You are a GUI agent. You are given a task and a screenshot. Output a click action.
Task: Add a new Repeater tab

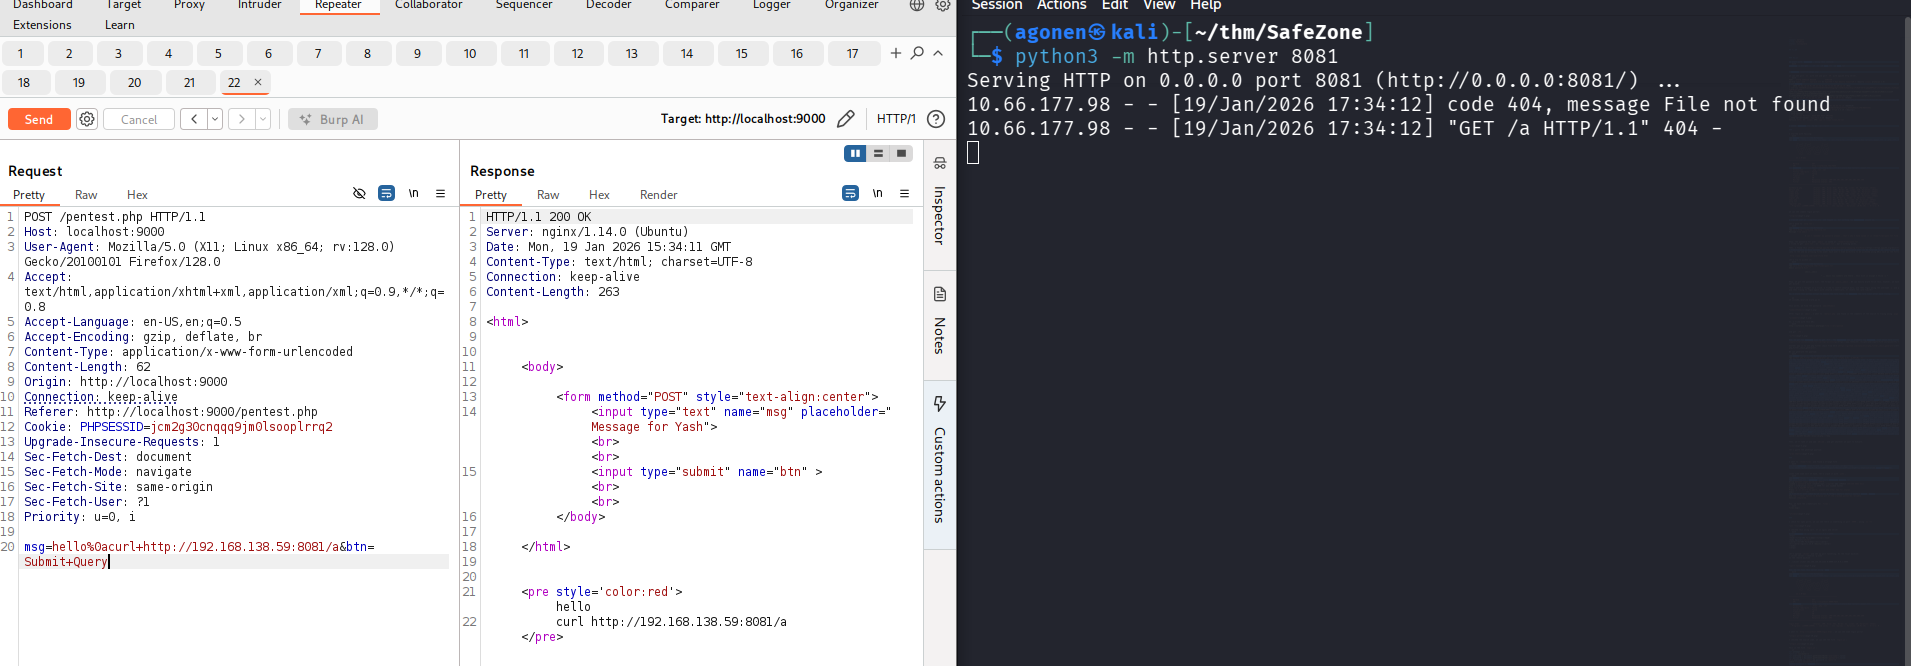pyautogui.click(x=896, y=53)
